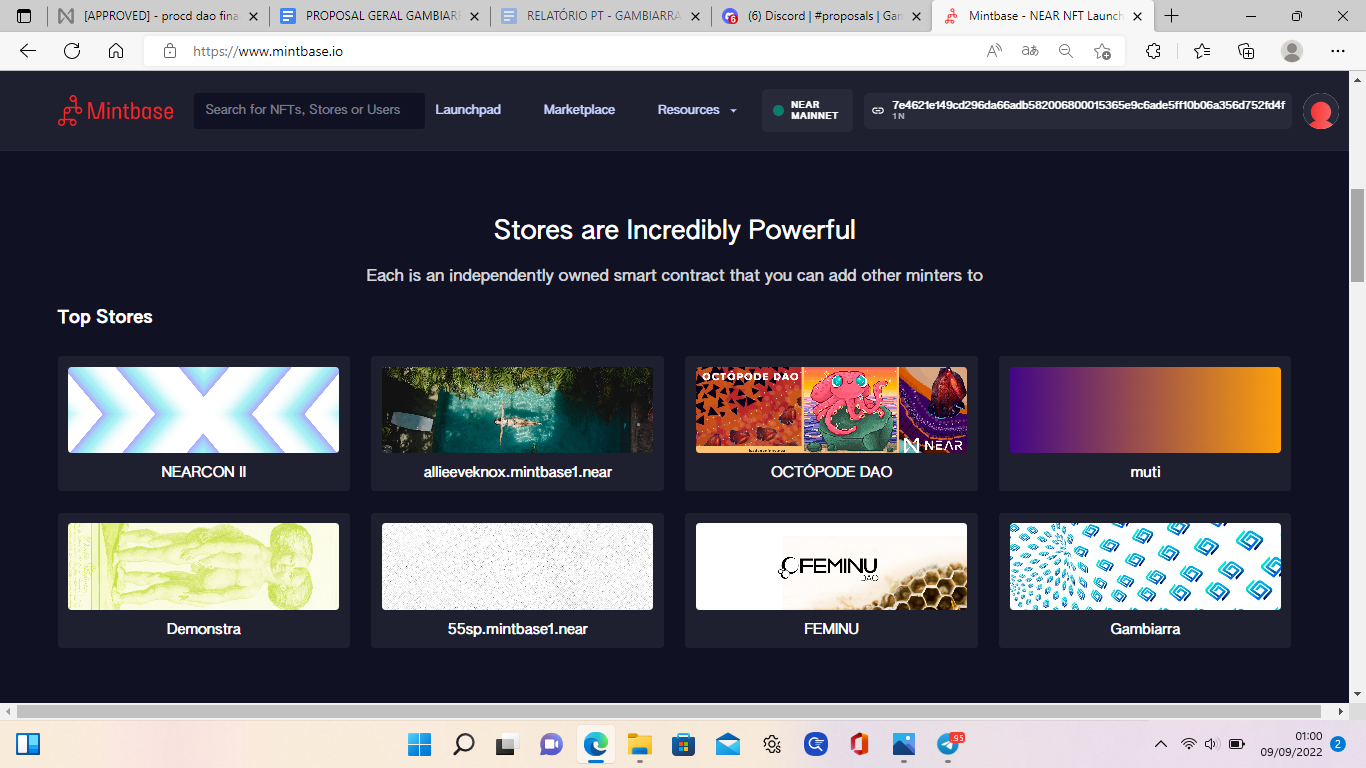
Task: Click the Gambiarra banner image
Action: point(1145,566)
